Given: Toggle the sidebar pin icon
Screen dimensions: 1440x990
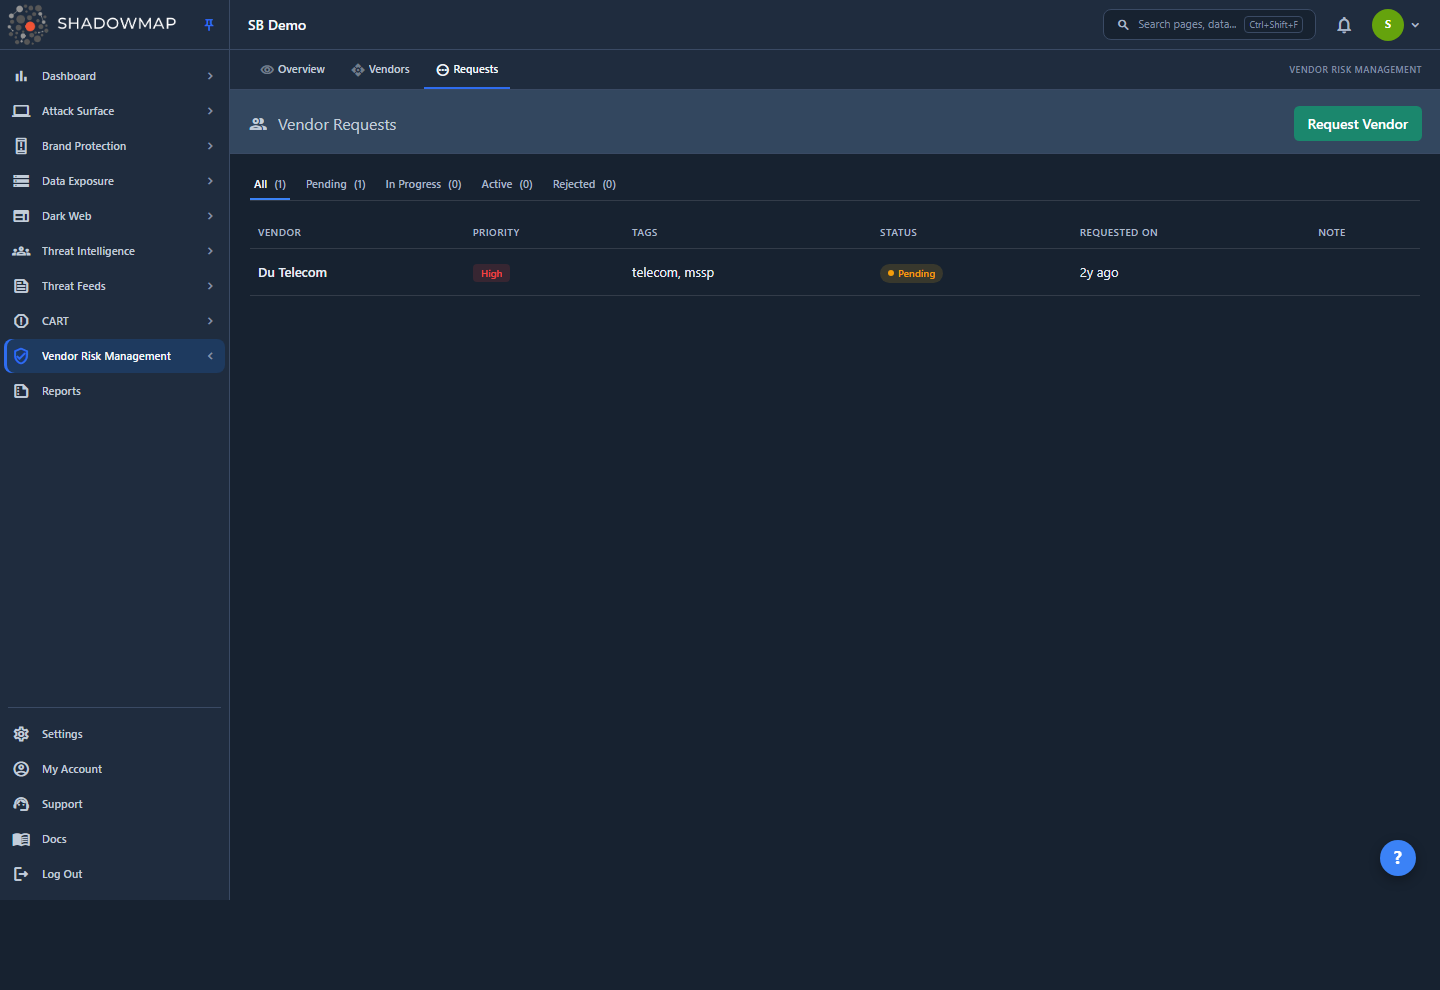Looking at the screenshot, I should point(209,25).
